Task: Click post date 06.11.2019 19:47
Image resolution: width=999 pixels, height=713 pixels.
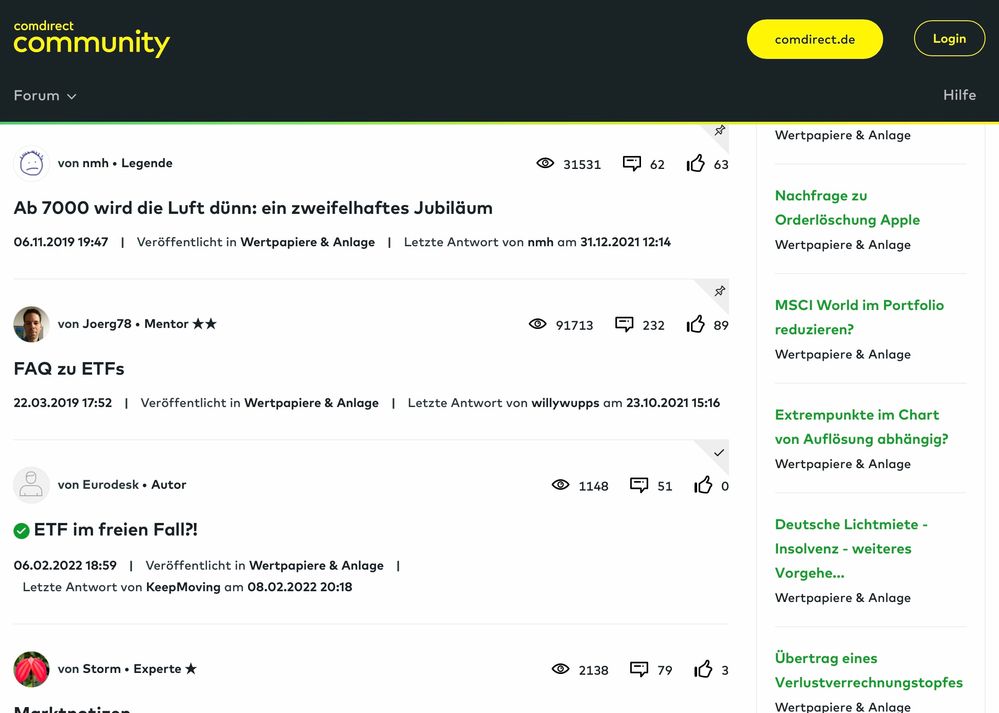Action: pyautogui.click(x=61, y=242)
